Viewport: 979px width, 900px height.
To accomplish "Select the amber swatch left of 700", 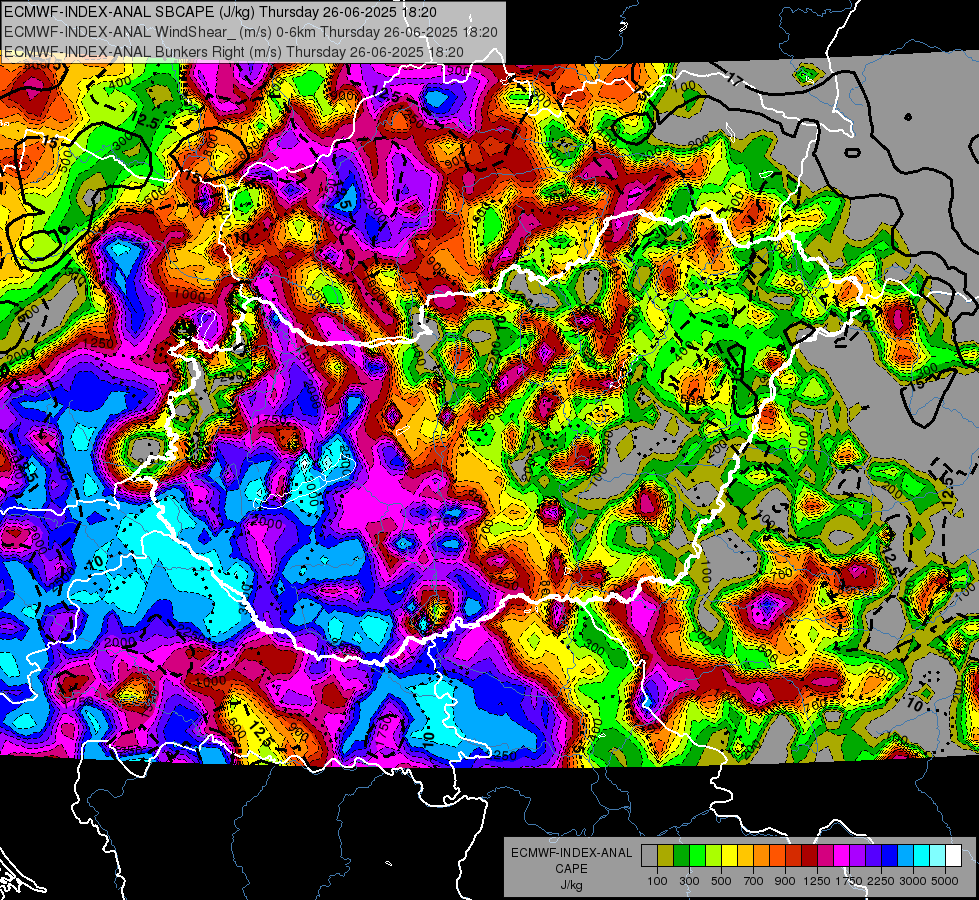I will click(745, 856).
